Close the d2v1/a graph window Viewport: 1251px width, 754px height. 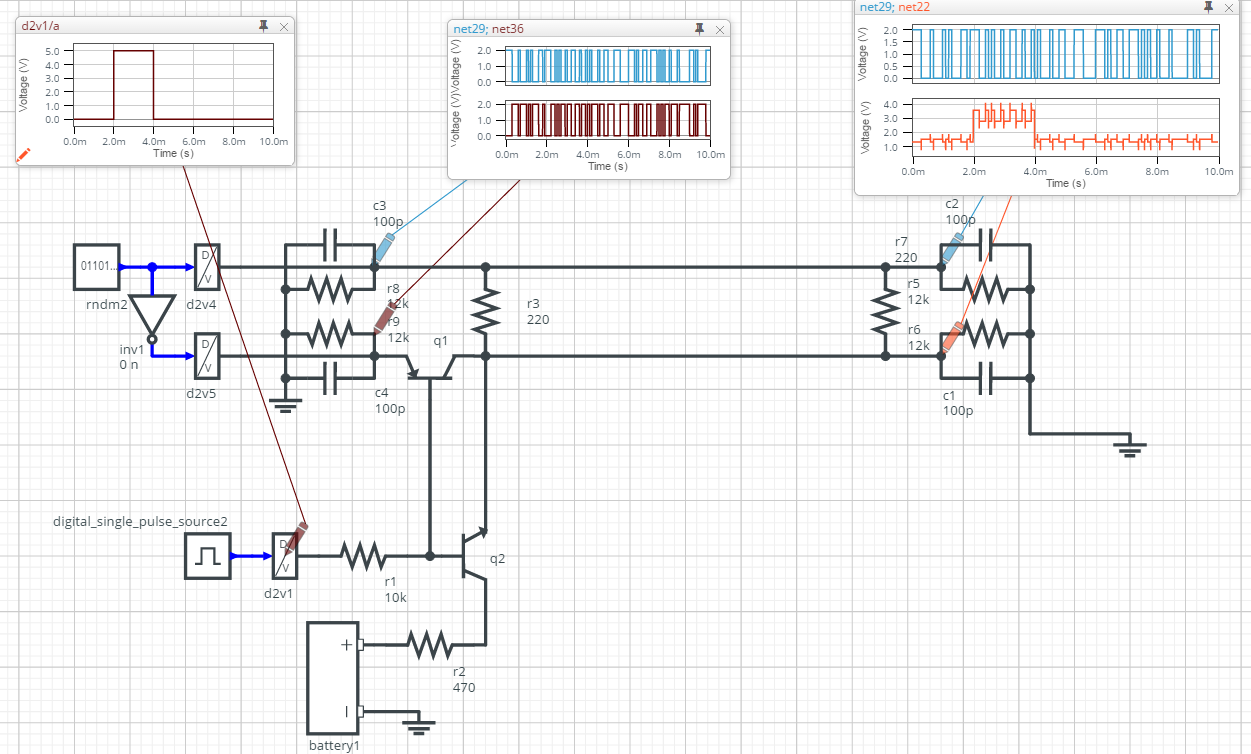point(284,26)
